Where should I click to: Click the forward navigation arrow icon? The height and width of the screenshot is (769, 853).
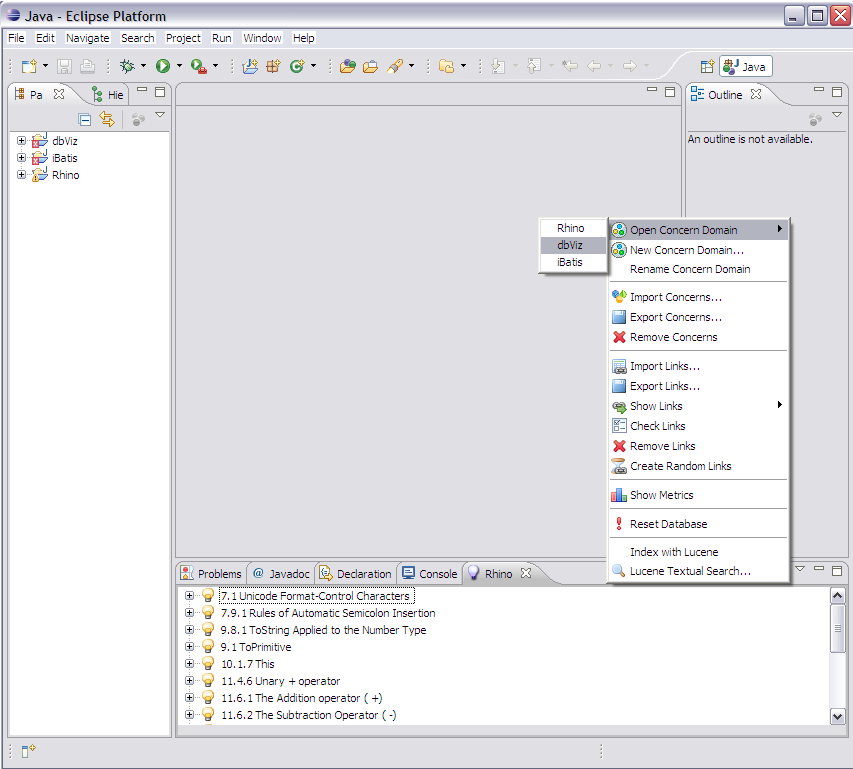click(x=629, y=66)
